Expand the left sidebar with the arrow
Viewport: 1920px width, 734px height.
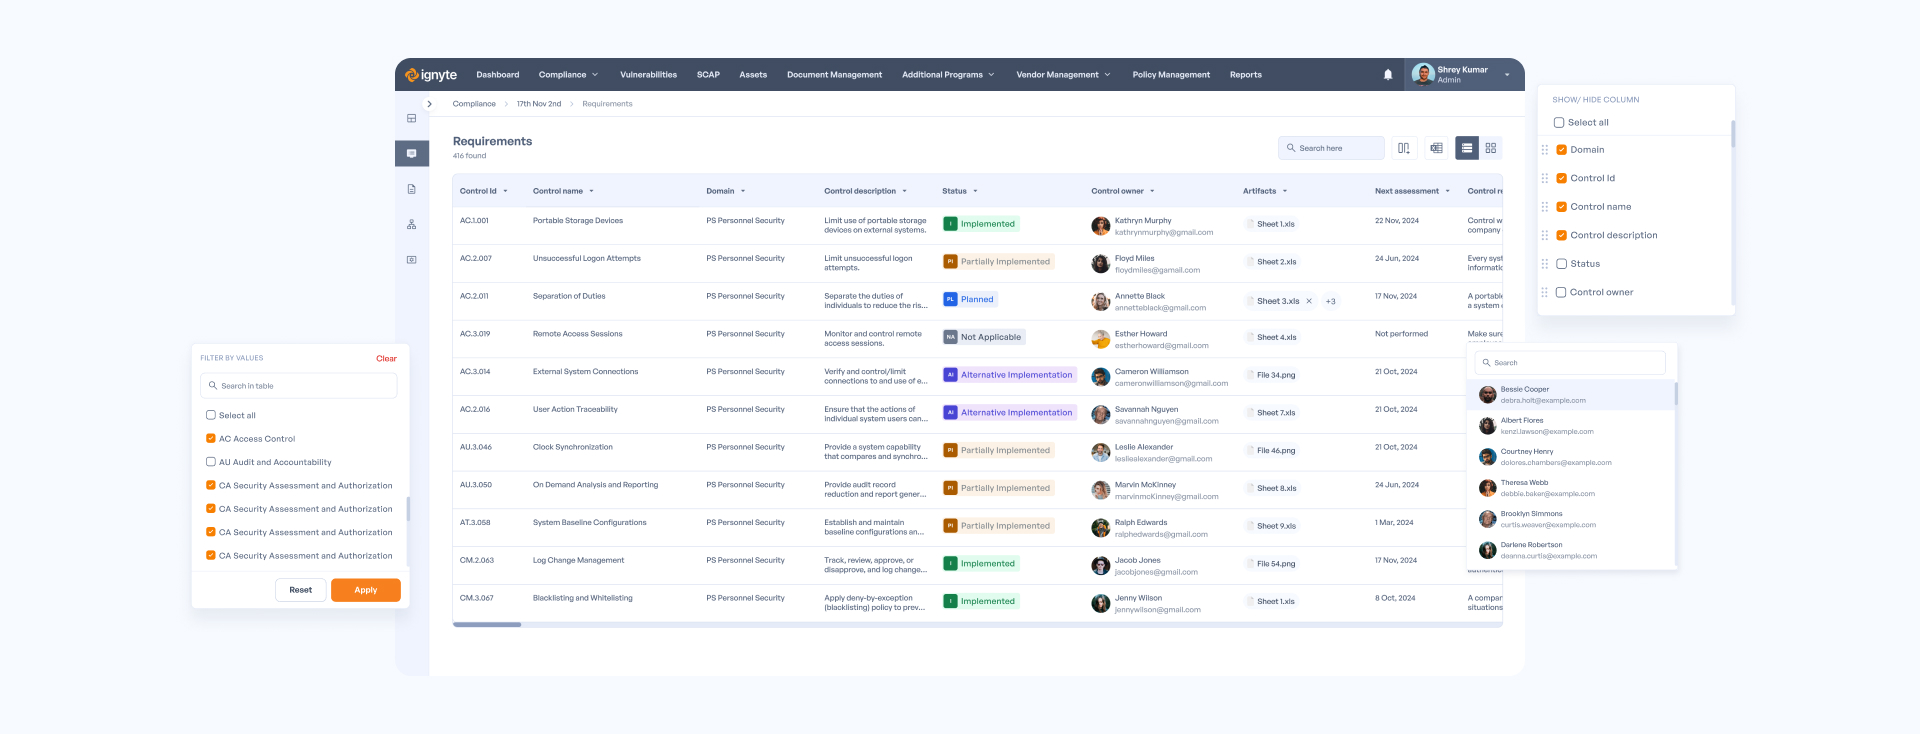tap(429, 104)
